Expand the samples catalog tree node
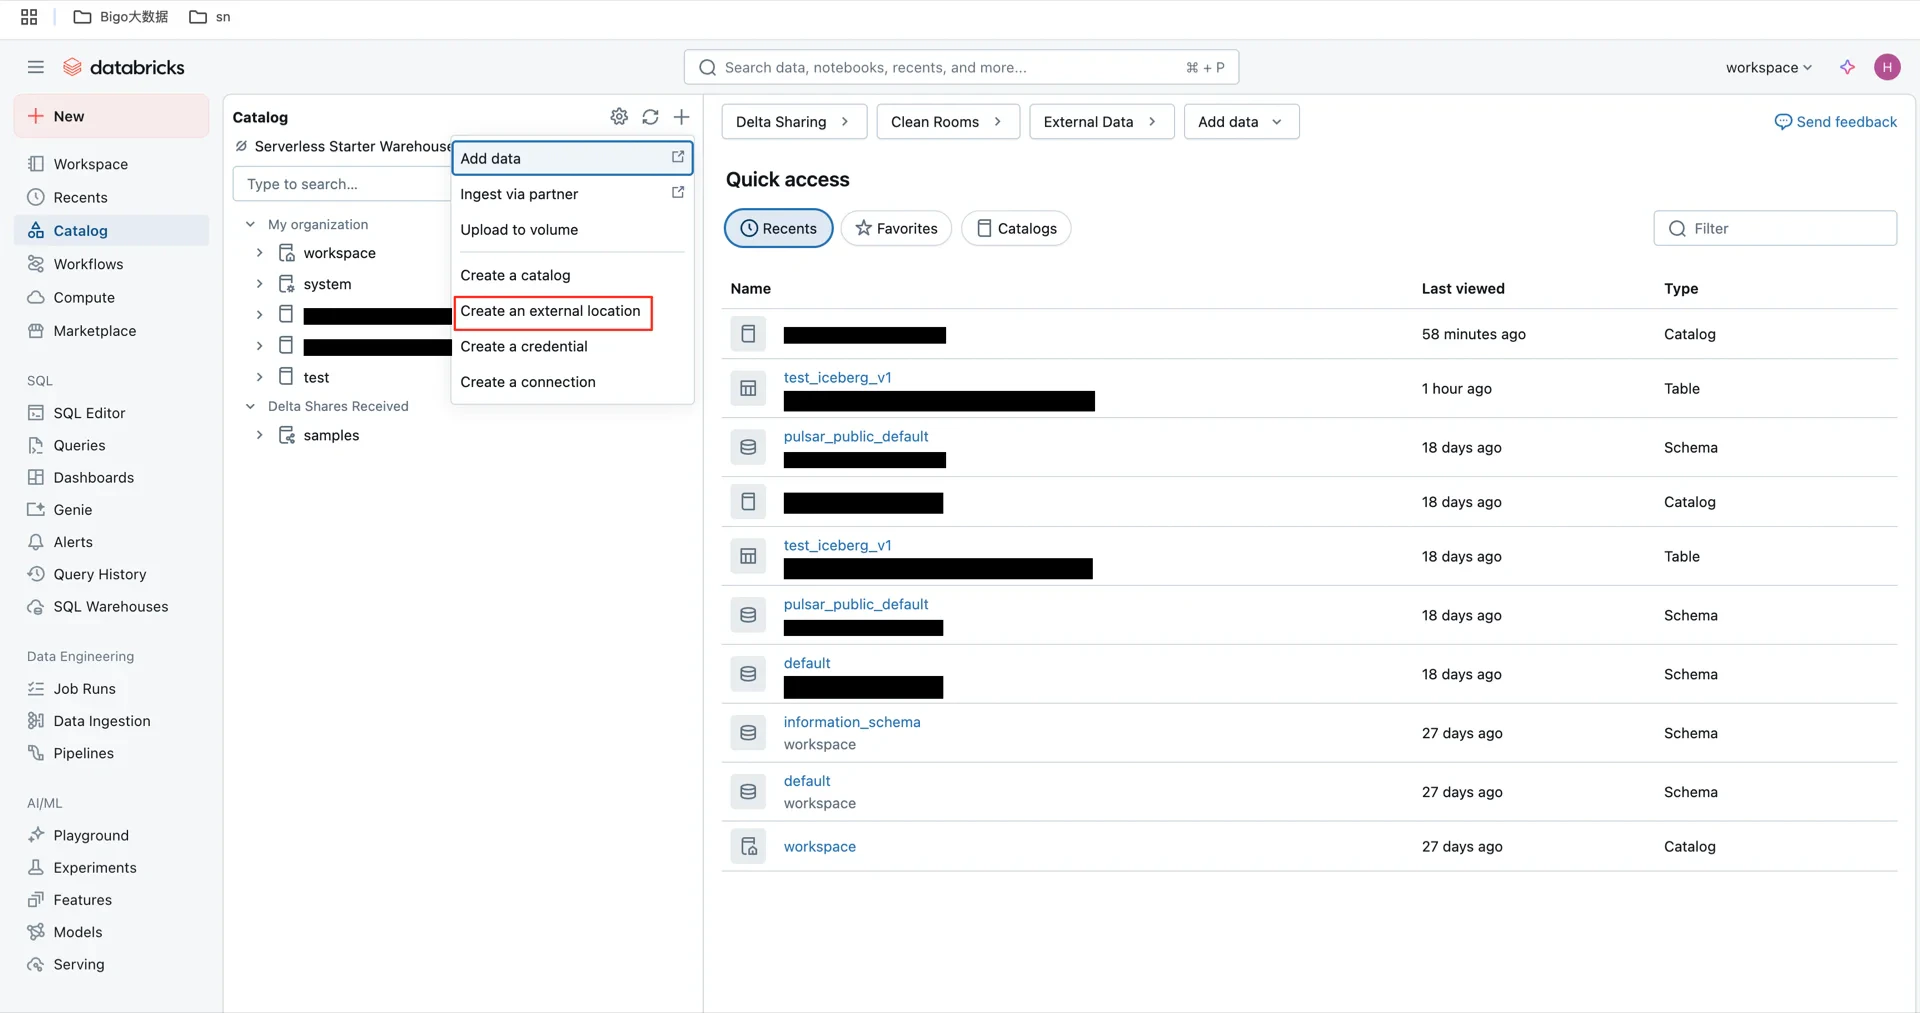 (259, 435)
